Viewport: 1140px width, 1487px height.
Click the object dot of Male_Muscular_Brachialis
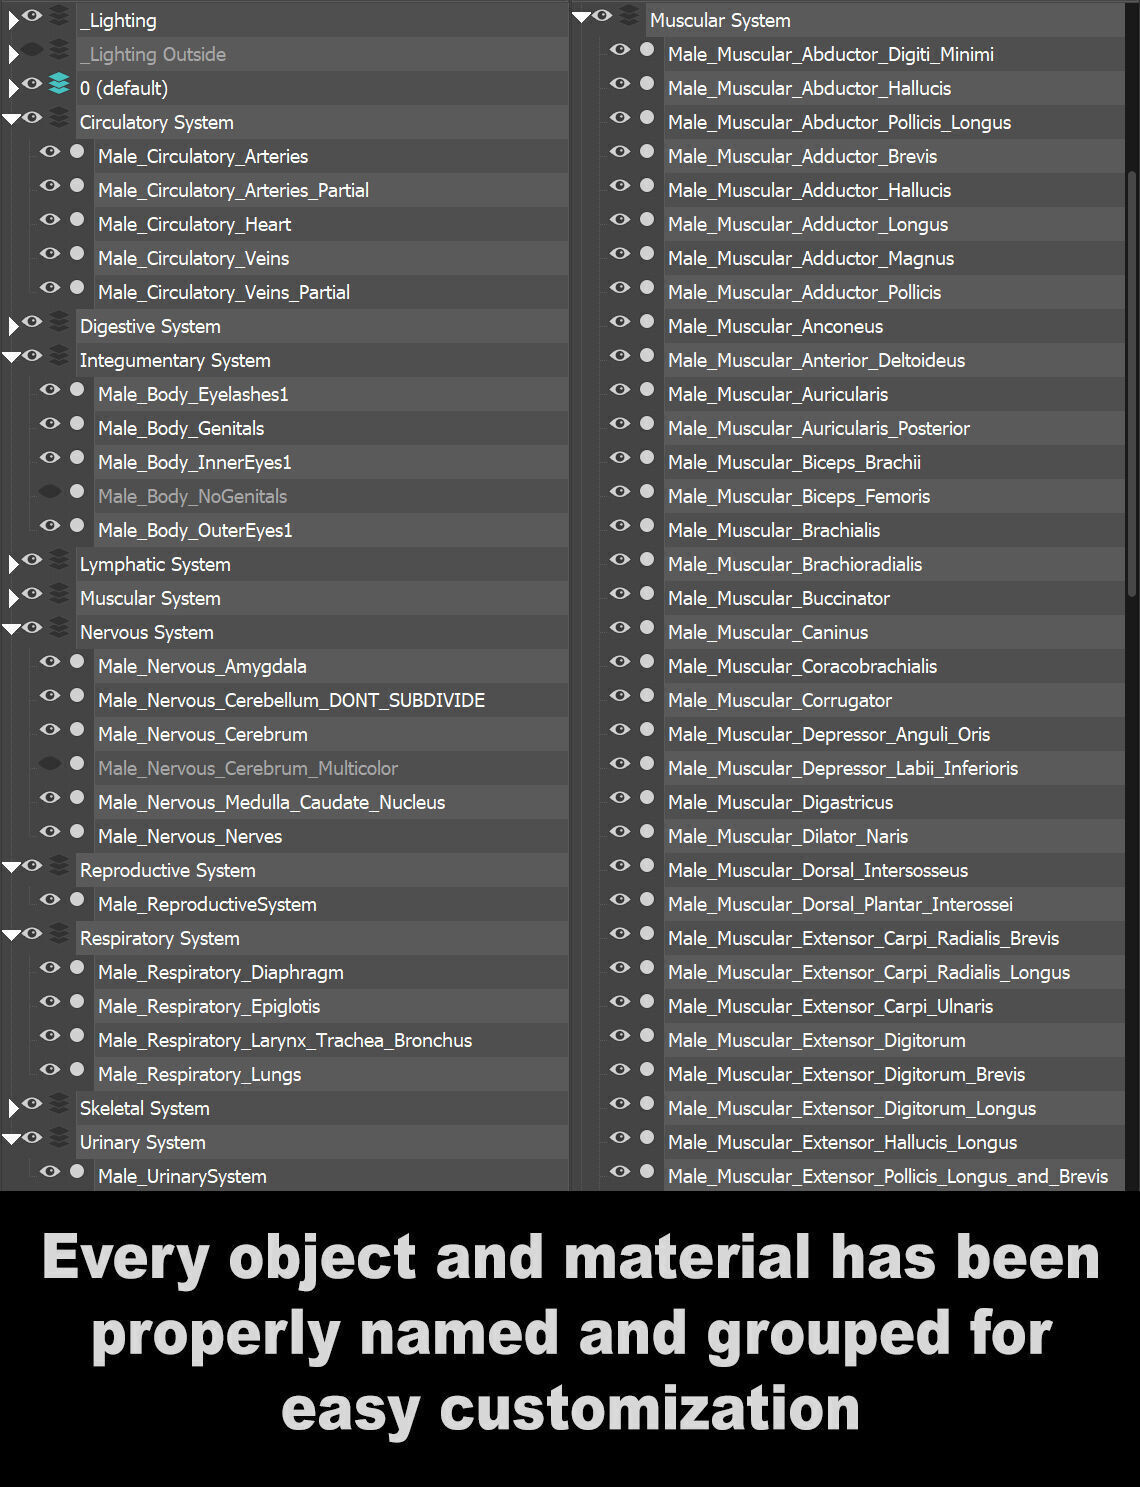(x=647, y=526)
